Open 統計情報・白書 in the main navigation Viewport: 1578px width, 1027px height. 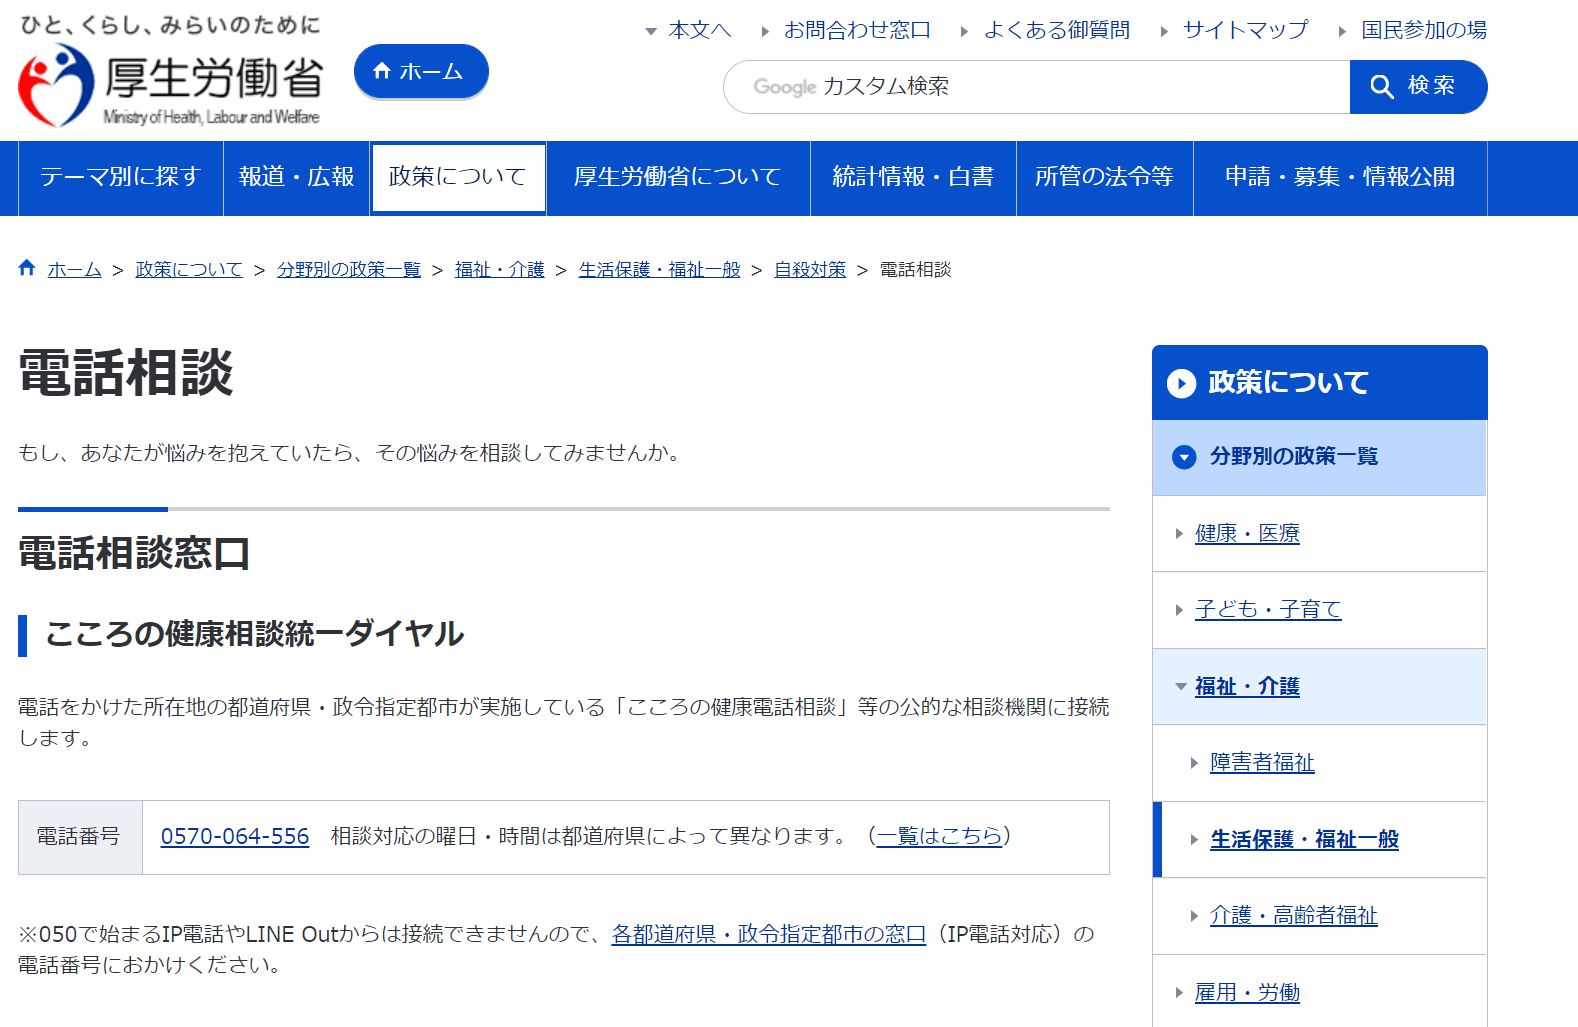[x=913, y=177]
